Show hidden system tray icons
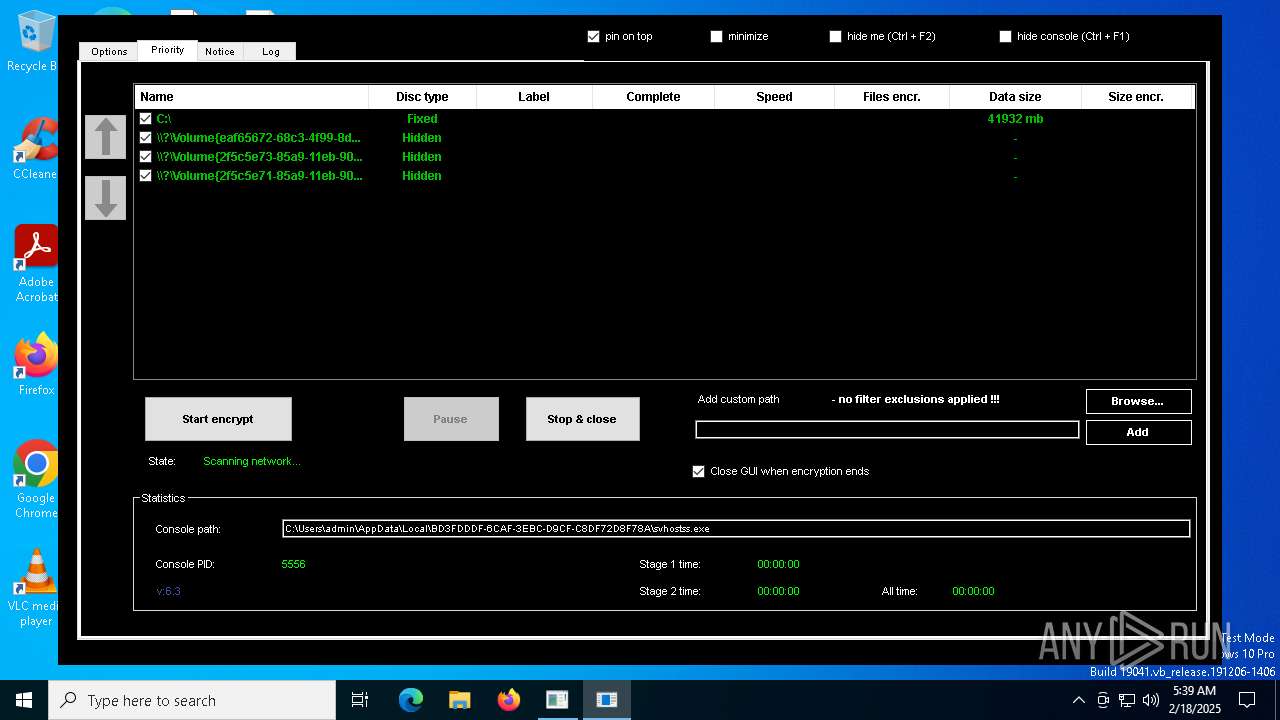1280x720 pixels. click(x=1078, y=700)
